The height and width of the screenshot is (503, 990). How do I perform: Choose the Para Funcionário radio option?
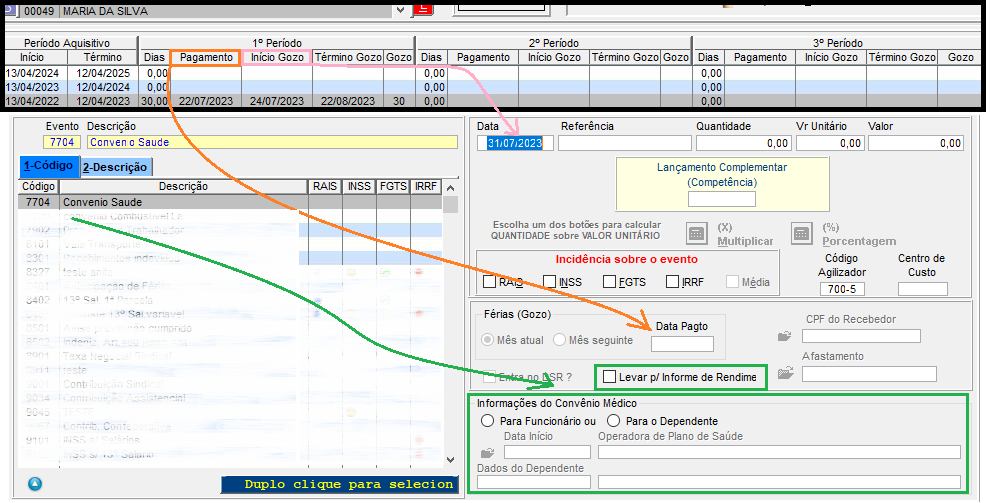coord(487,420)
